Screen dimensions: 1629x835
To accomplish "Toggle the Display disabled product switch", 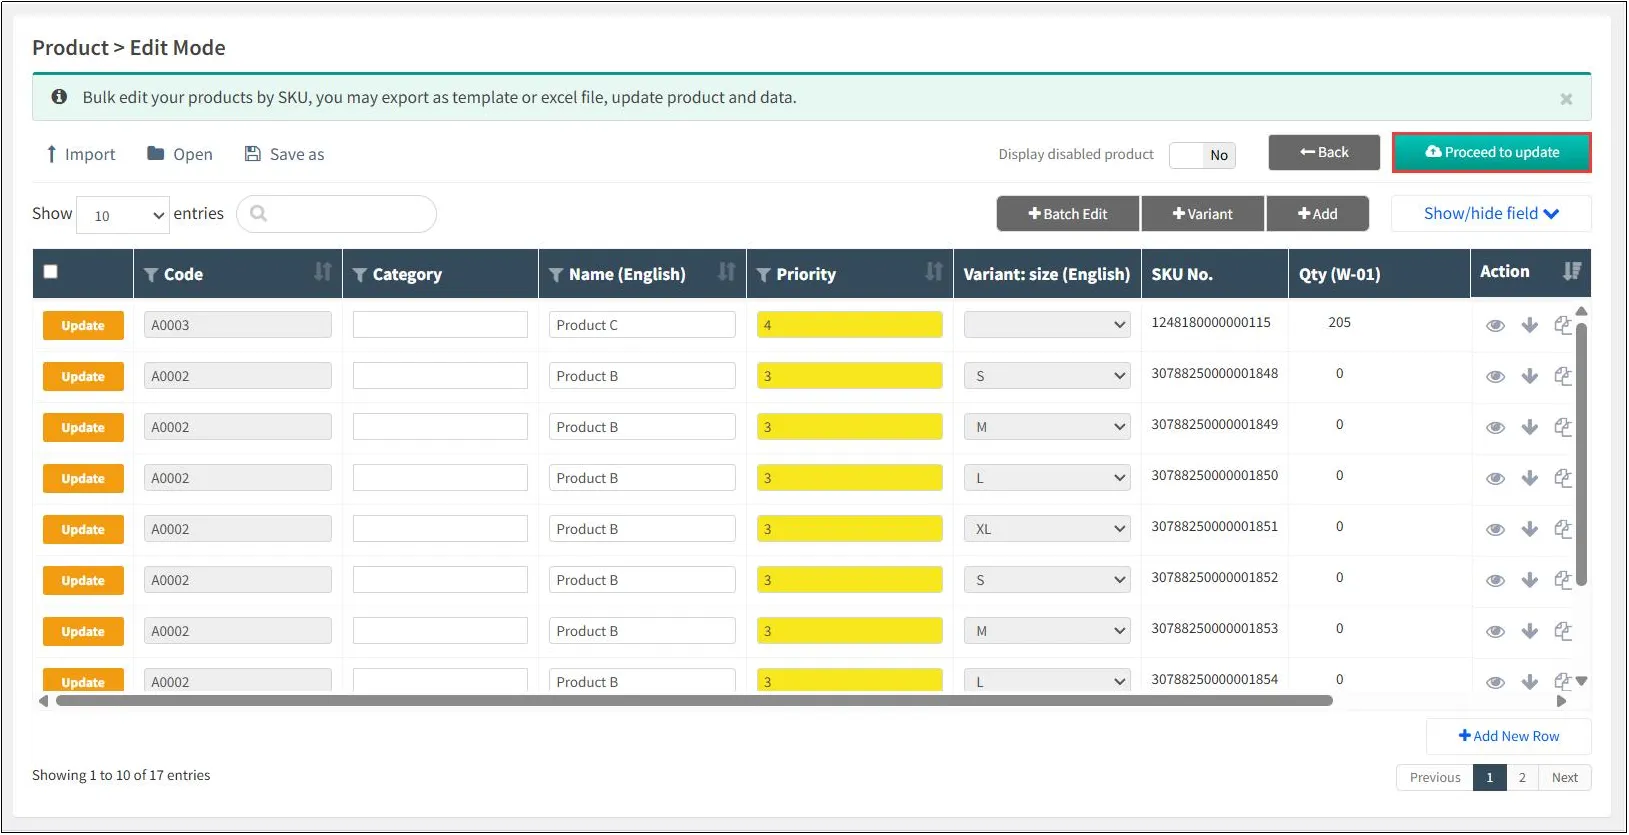I will point(1202,155).
